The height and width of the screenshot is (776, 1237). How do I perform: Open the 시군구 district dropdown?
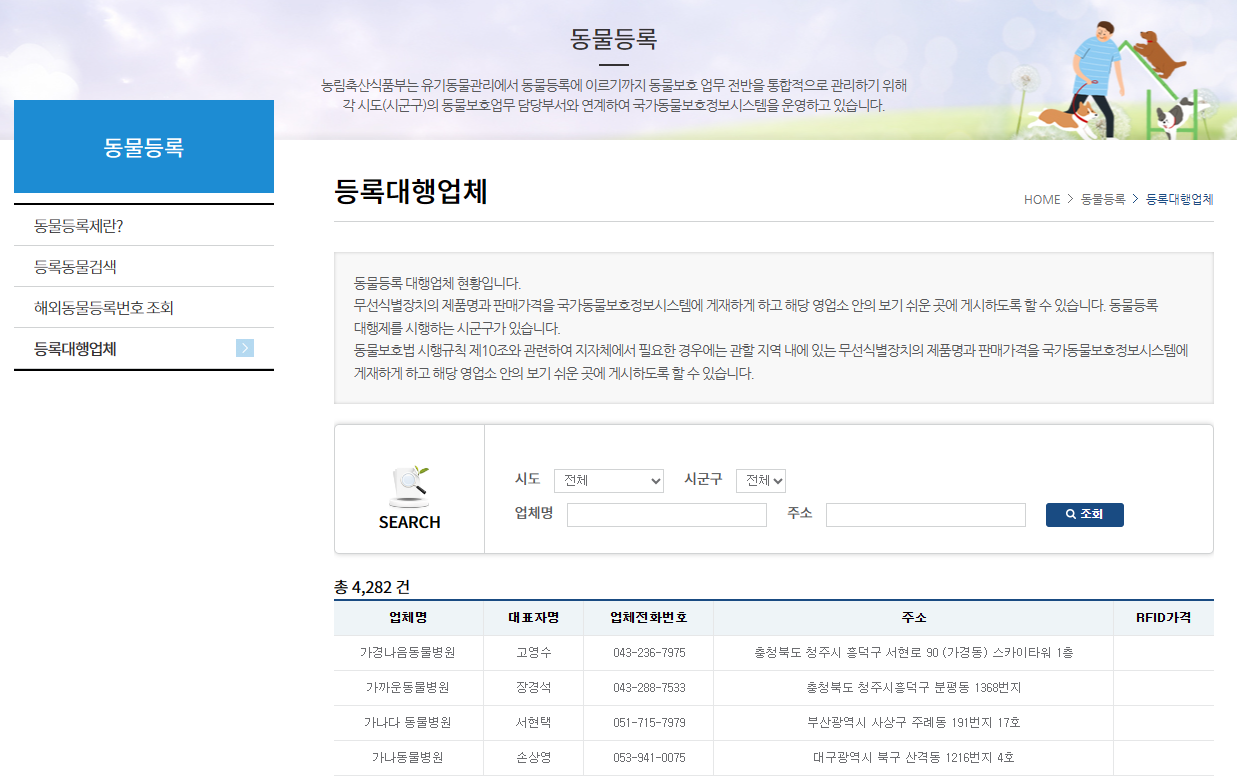761,480
